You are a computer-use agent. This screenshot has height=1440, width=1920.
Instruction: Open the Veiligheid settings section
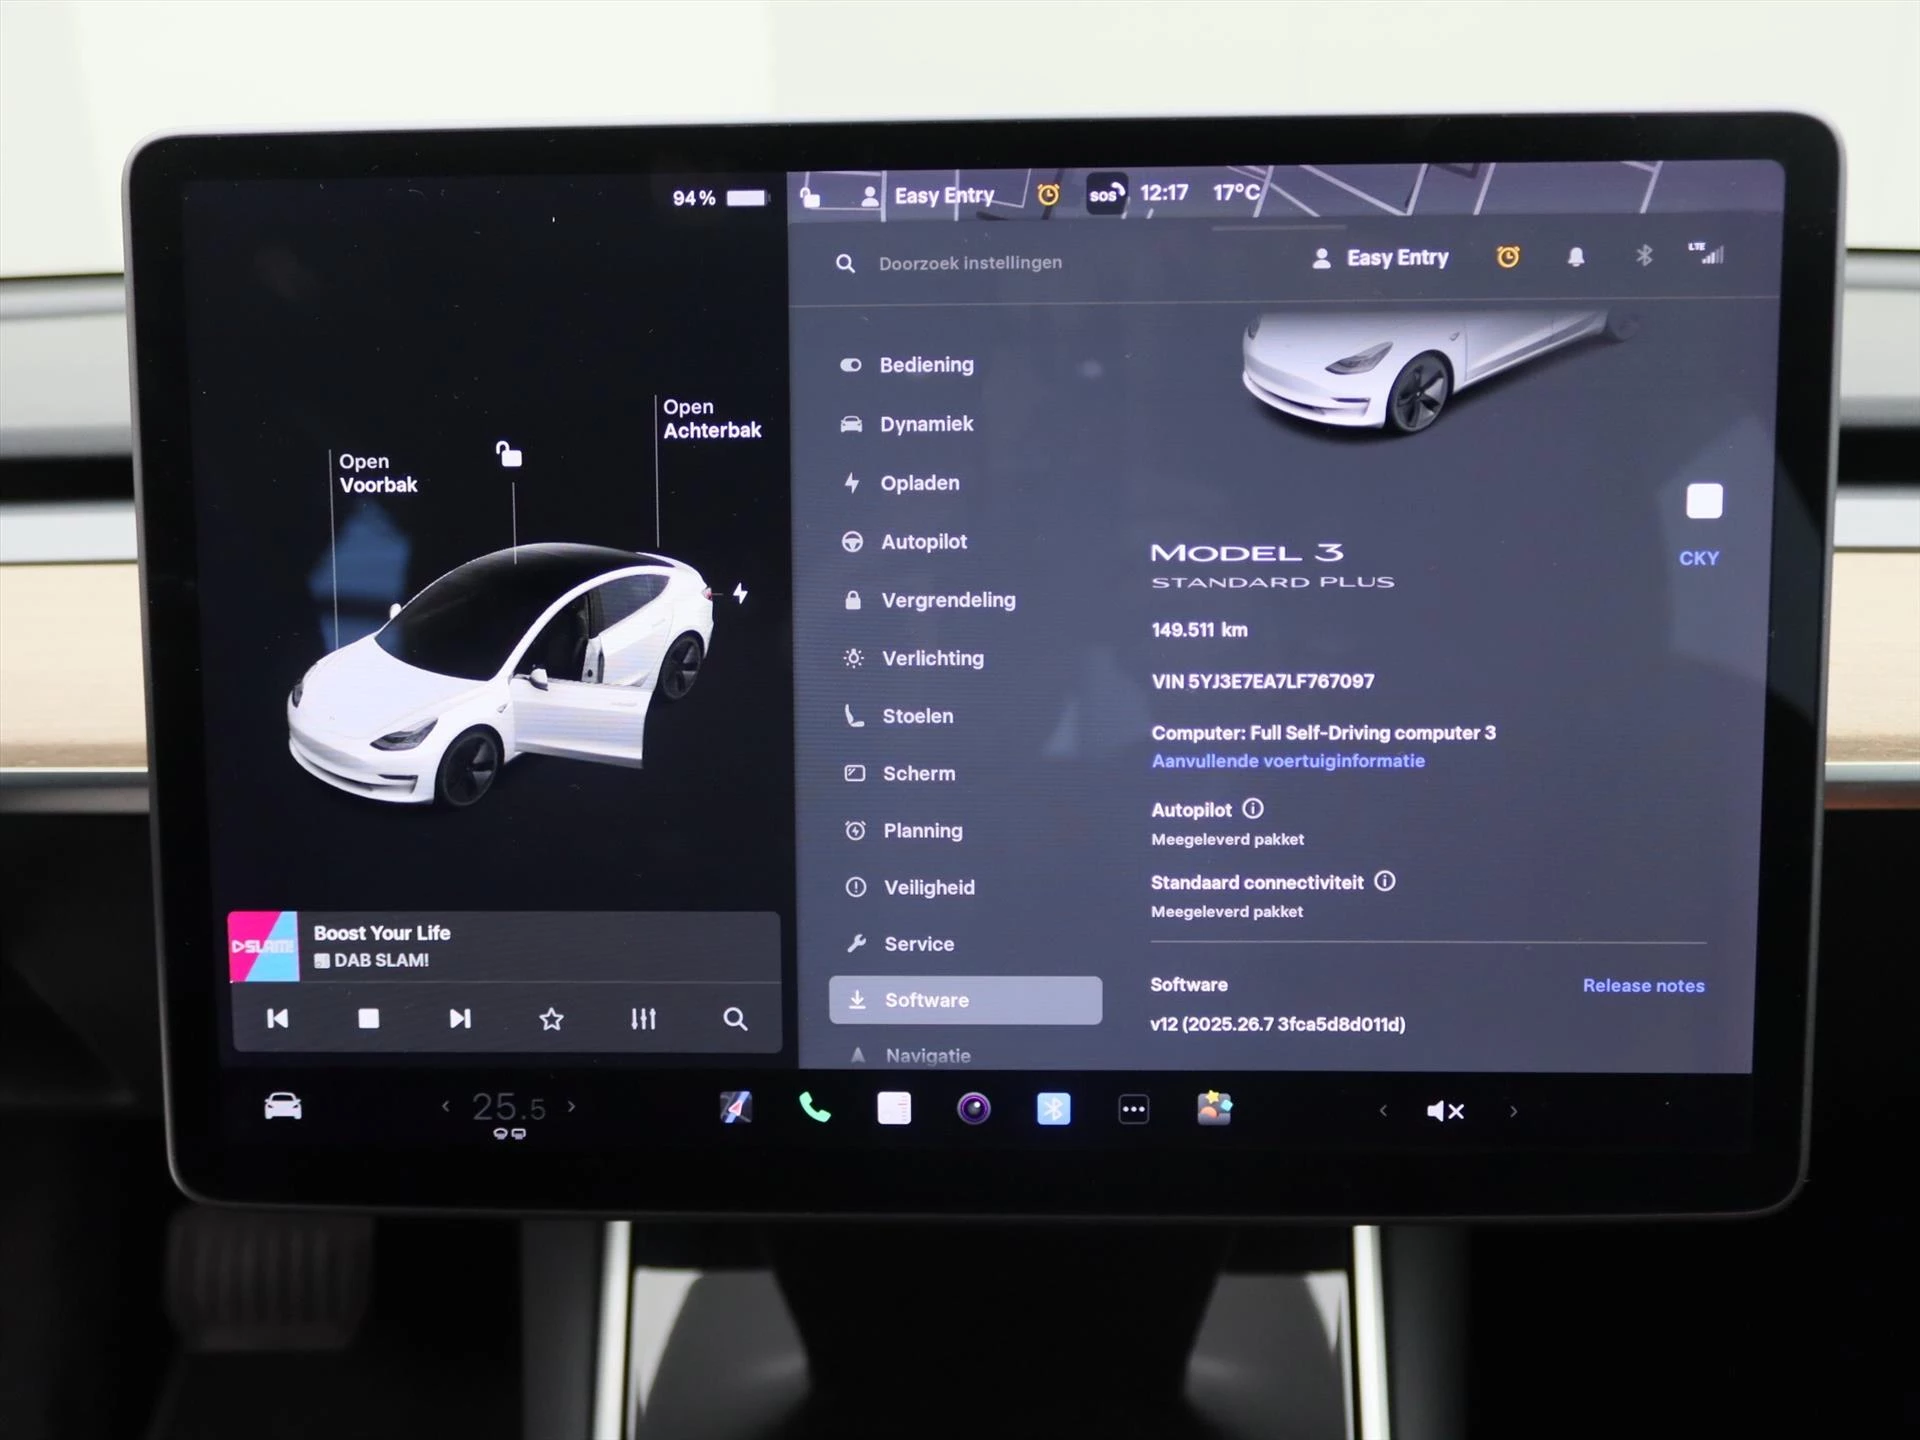pos(927,887)
